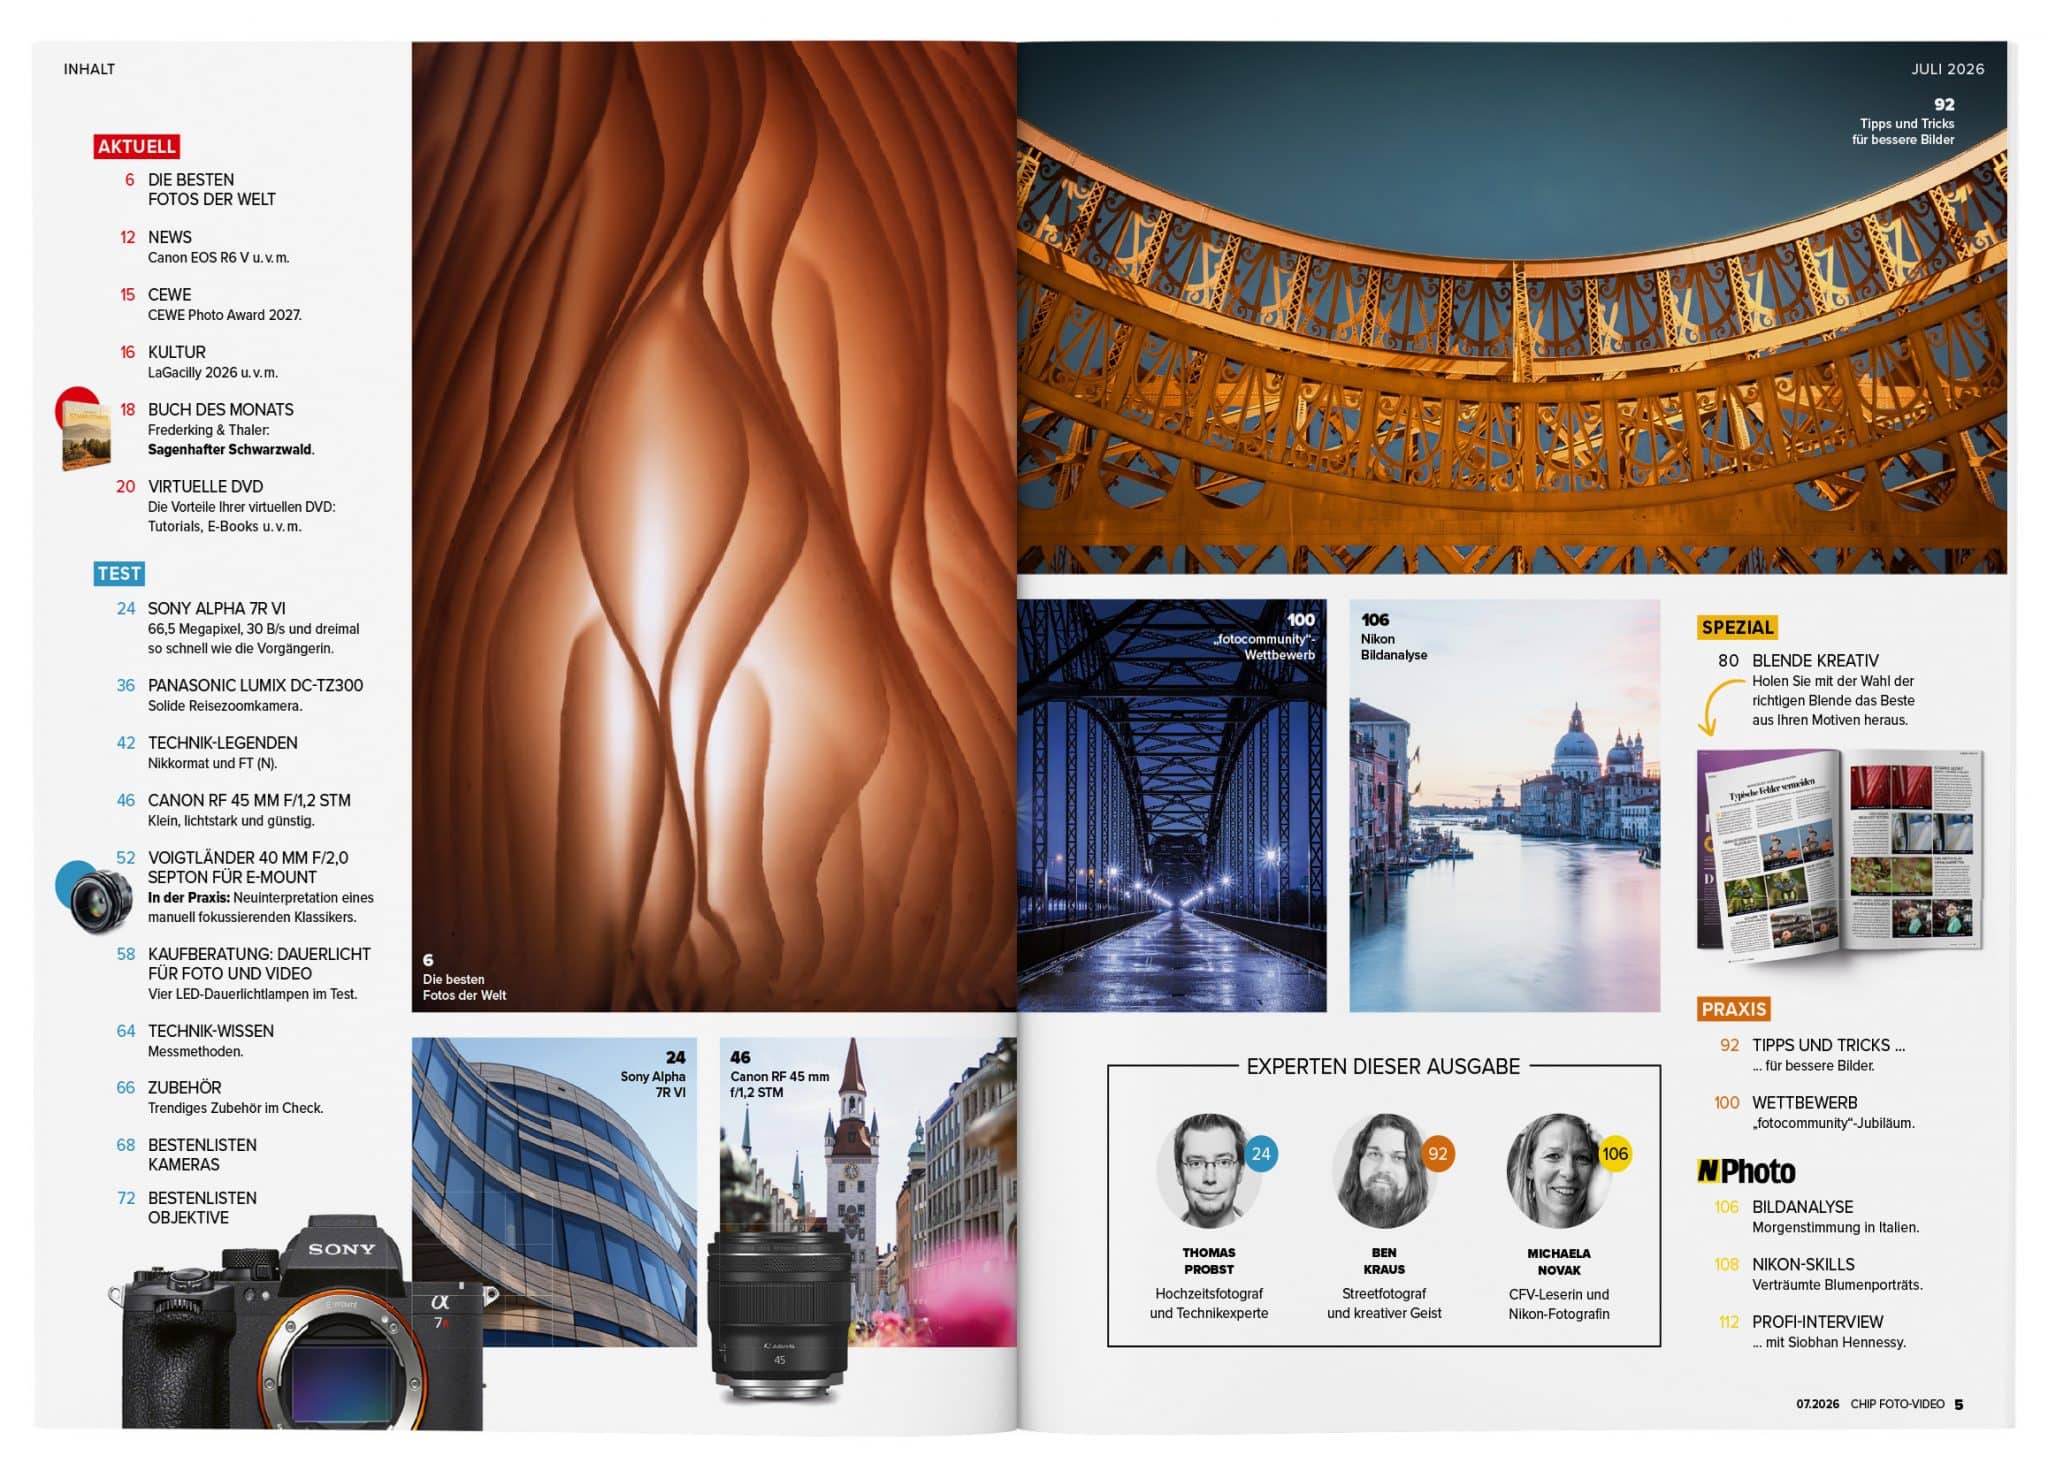Select Michaela Novak's portrait
The width and height of the screenshot is (2048, 1471).
click(1558, 1171)
